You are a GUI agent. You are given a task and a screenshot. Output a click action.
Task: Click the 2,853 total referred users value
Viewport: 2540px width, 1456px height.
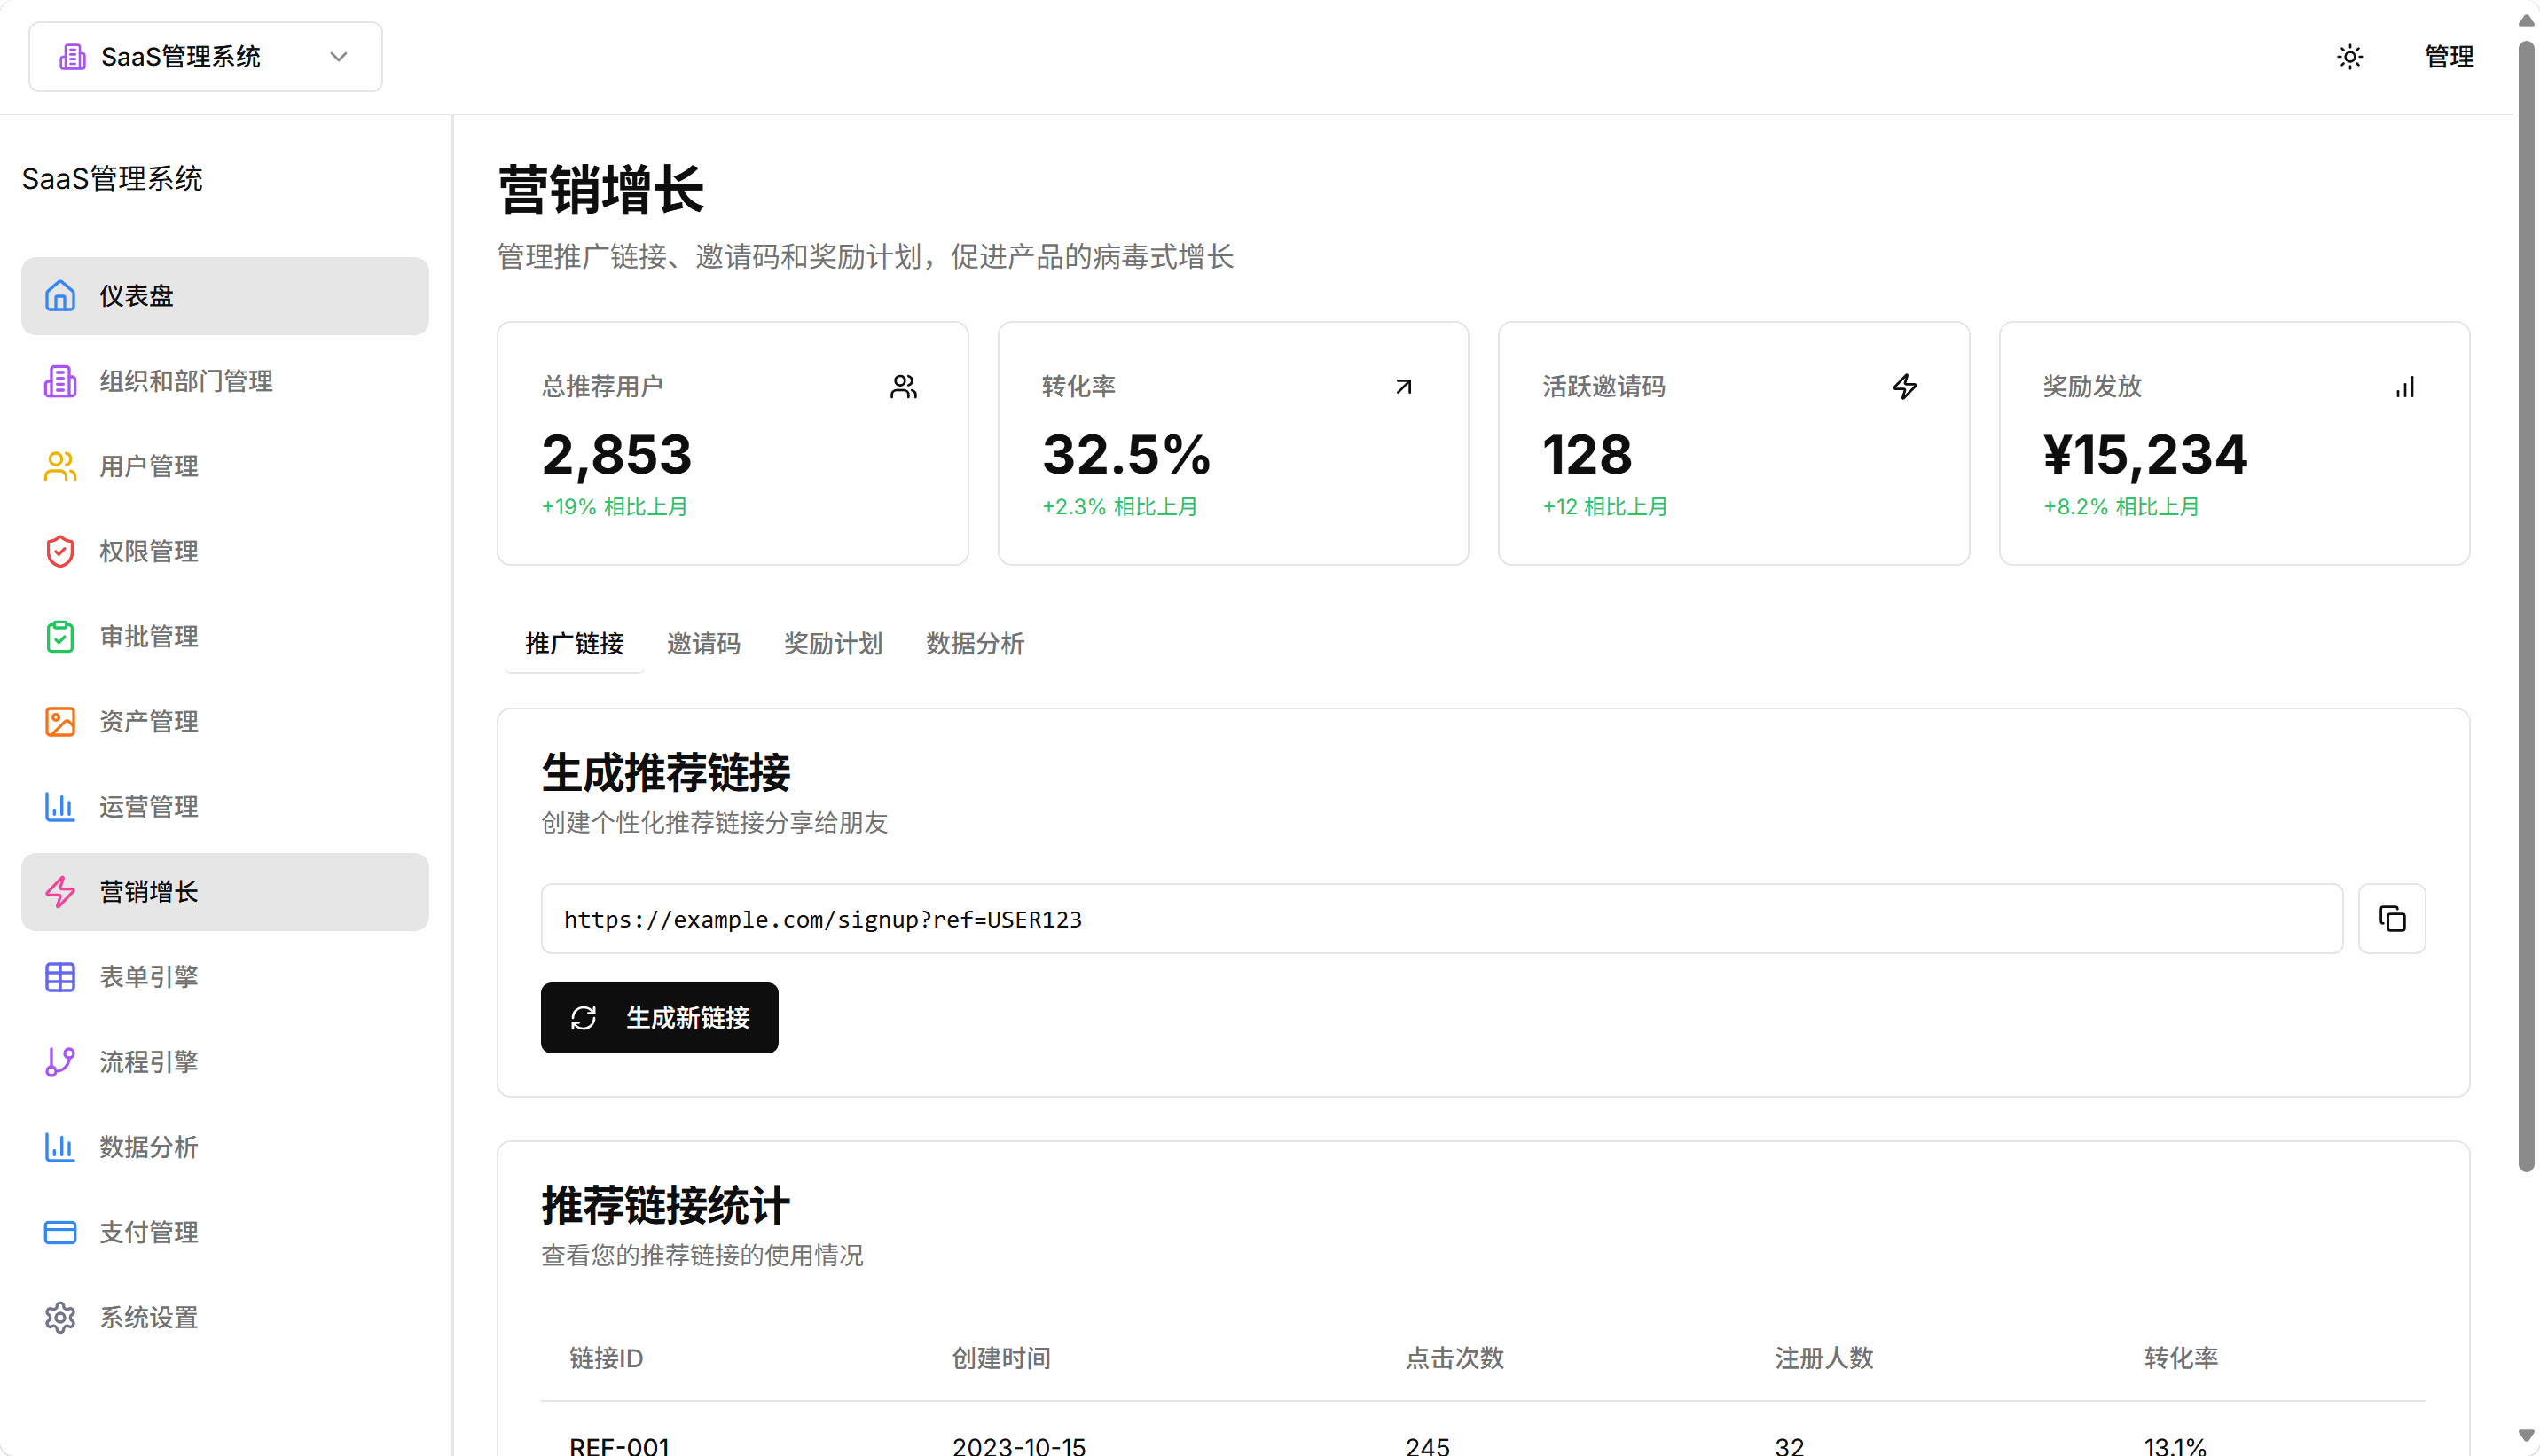(x=616, y=454)
